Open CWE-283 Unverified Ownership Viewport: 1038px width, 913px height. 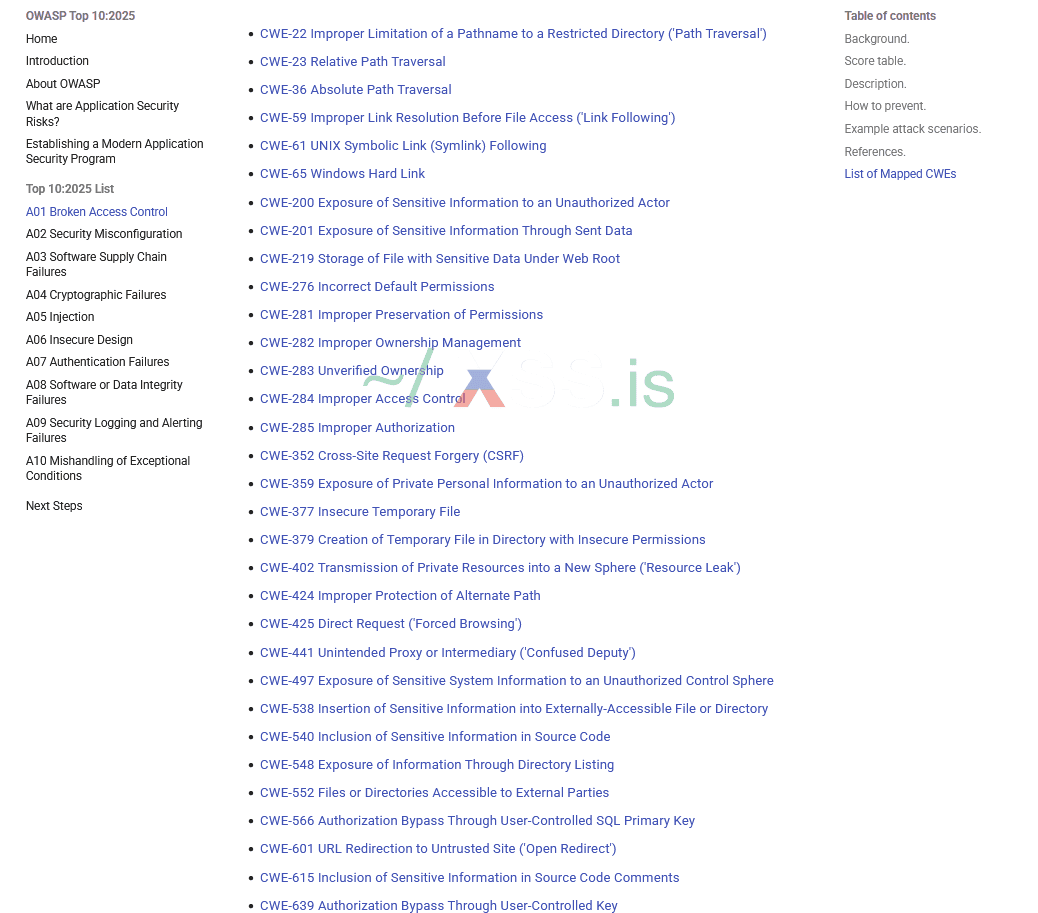[352, 371]
